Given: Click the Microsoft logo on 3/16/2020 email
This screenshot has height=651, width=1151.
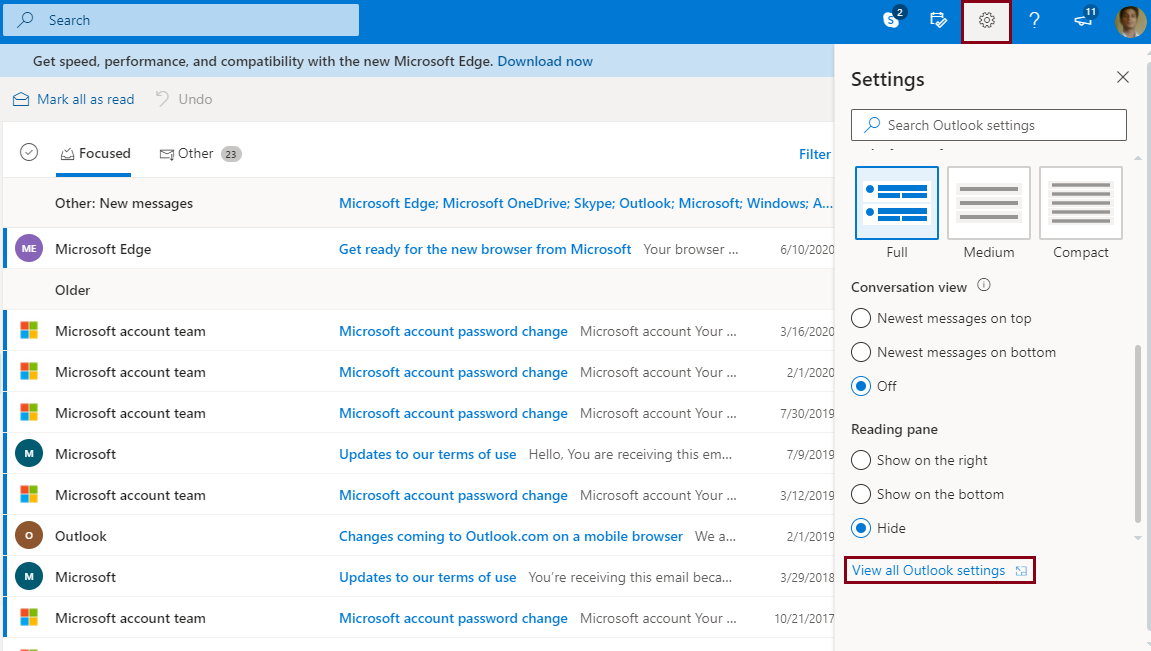Looking at the screenshot, I should coord(29,331).
